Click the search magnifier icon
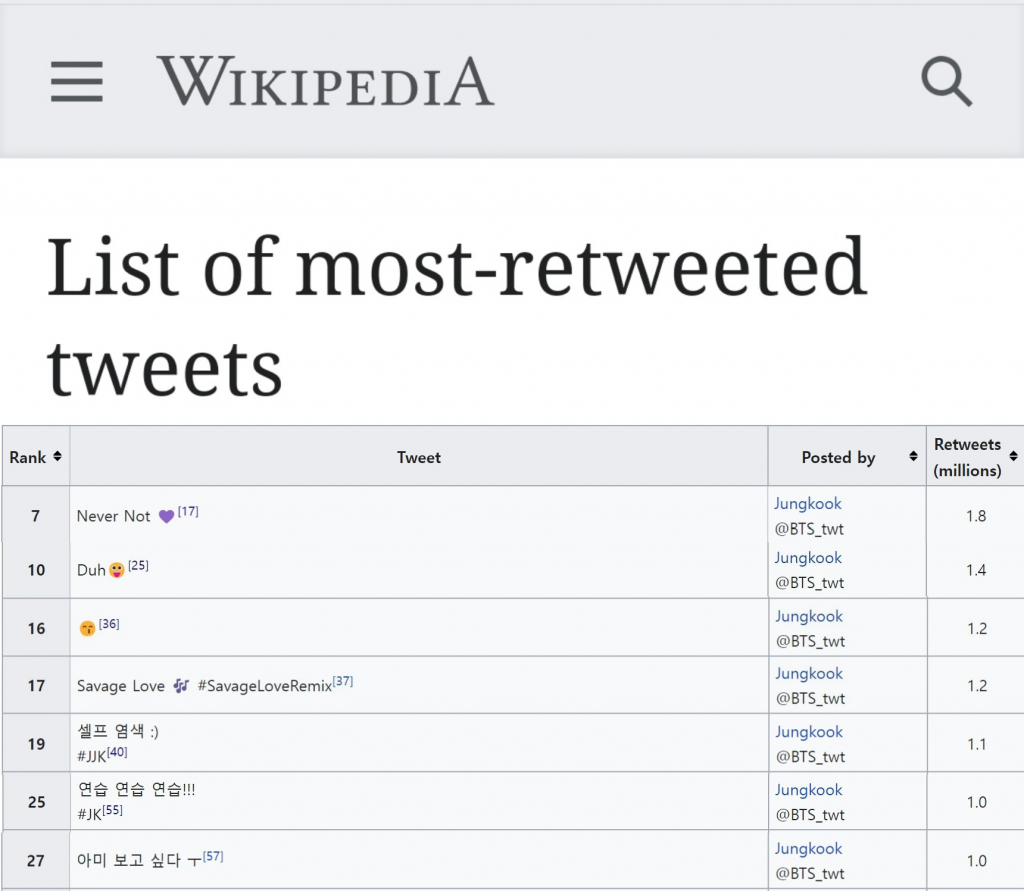The image size is (1024, 891). pos(946,82)
